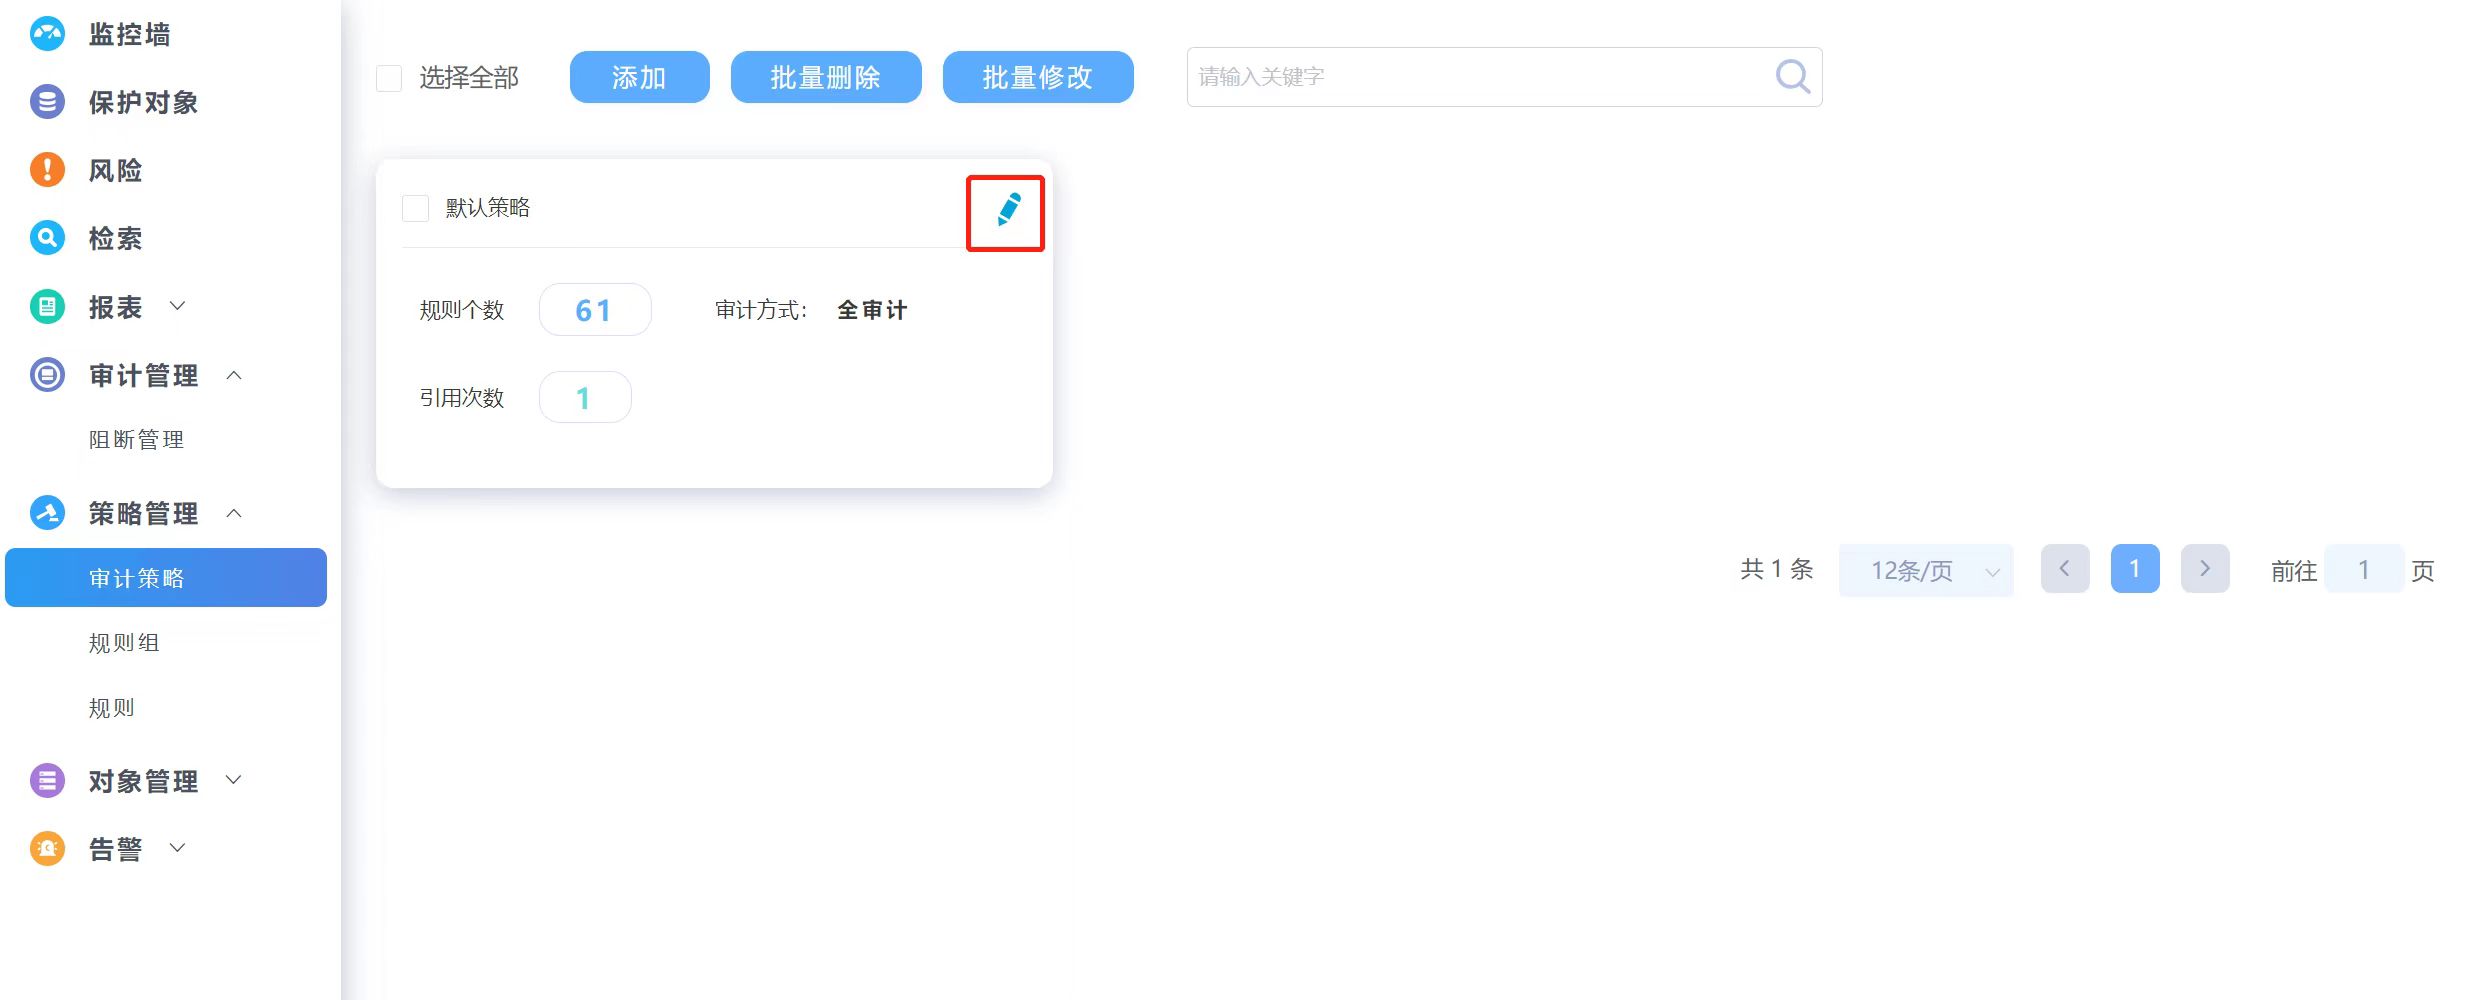Tick the 默认策略 card checkbox
This screenshot has height=1000, width=2483.
[415, 208]
